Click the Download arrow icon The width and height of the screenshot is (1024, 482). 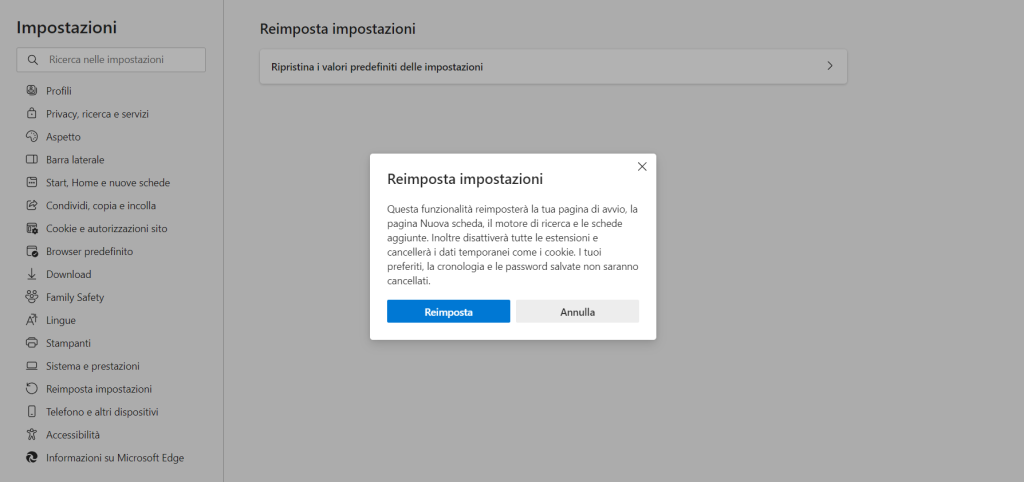[x=32, y=275]
